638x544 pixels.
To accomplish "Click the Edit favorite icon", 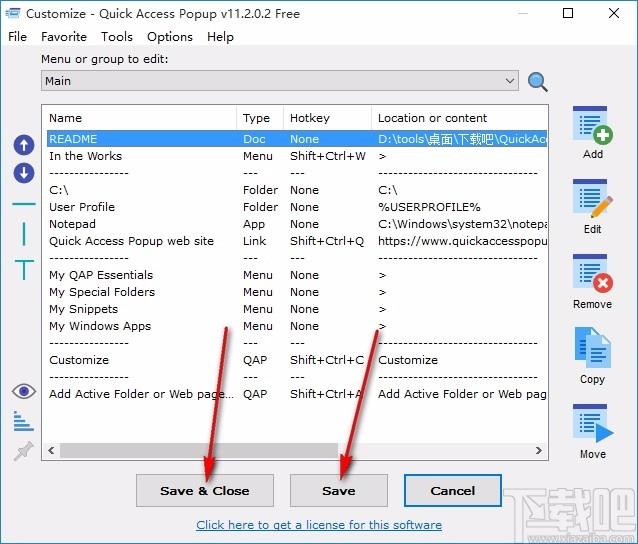I will (x=593, y=199).
